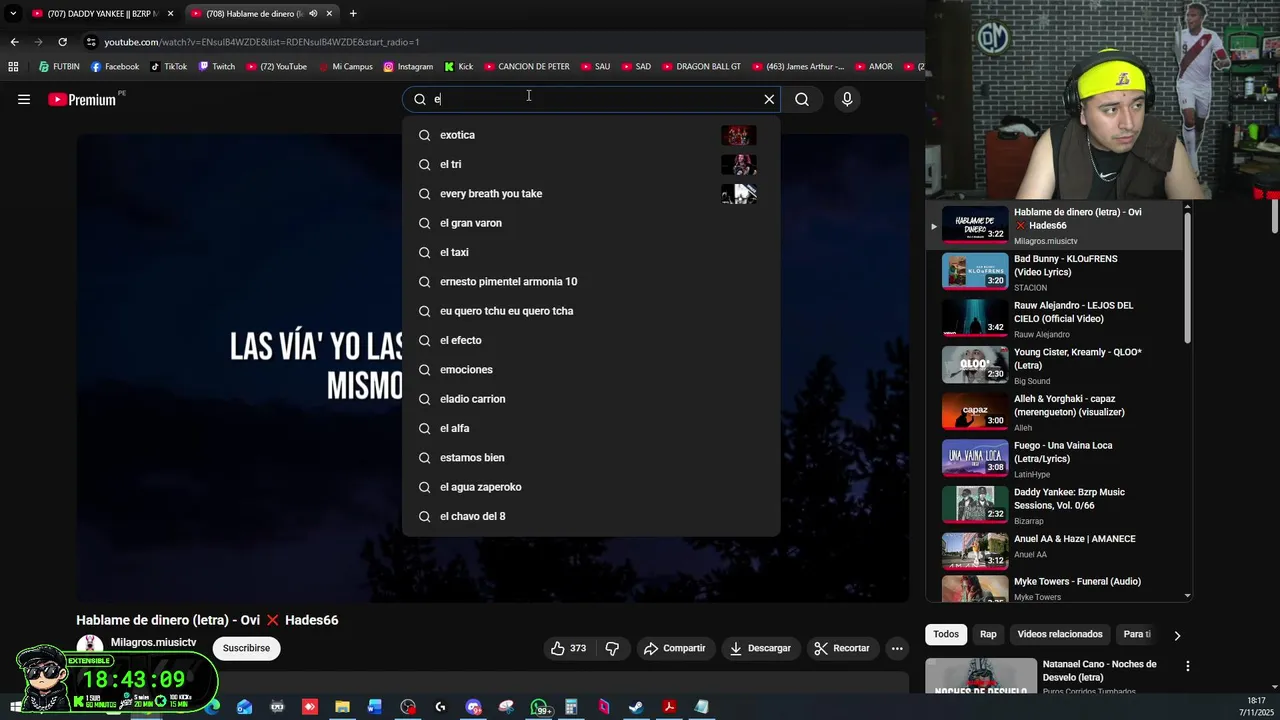Open TikTok bookmark
This screenshot has width=1280, height=720.
click(x=169, y=67)
